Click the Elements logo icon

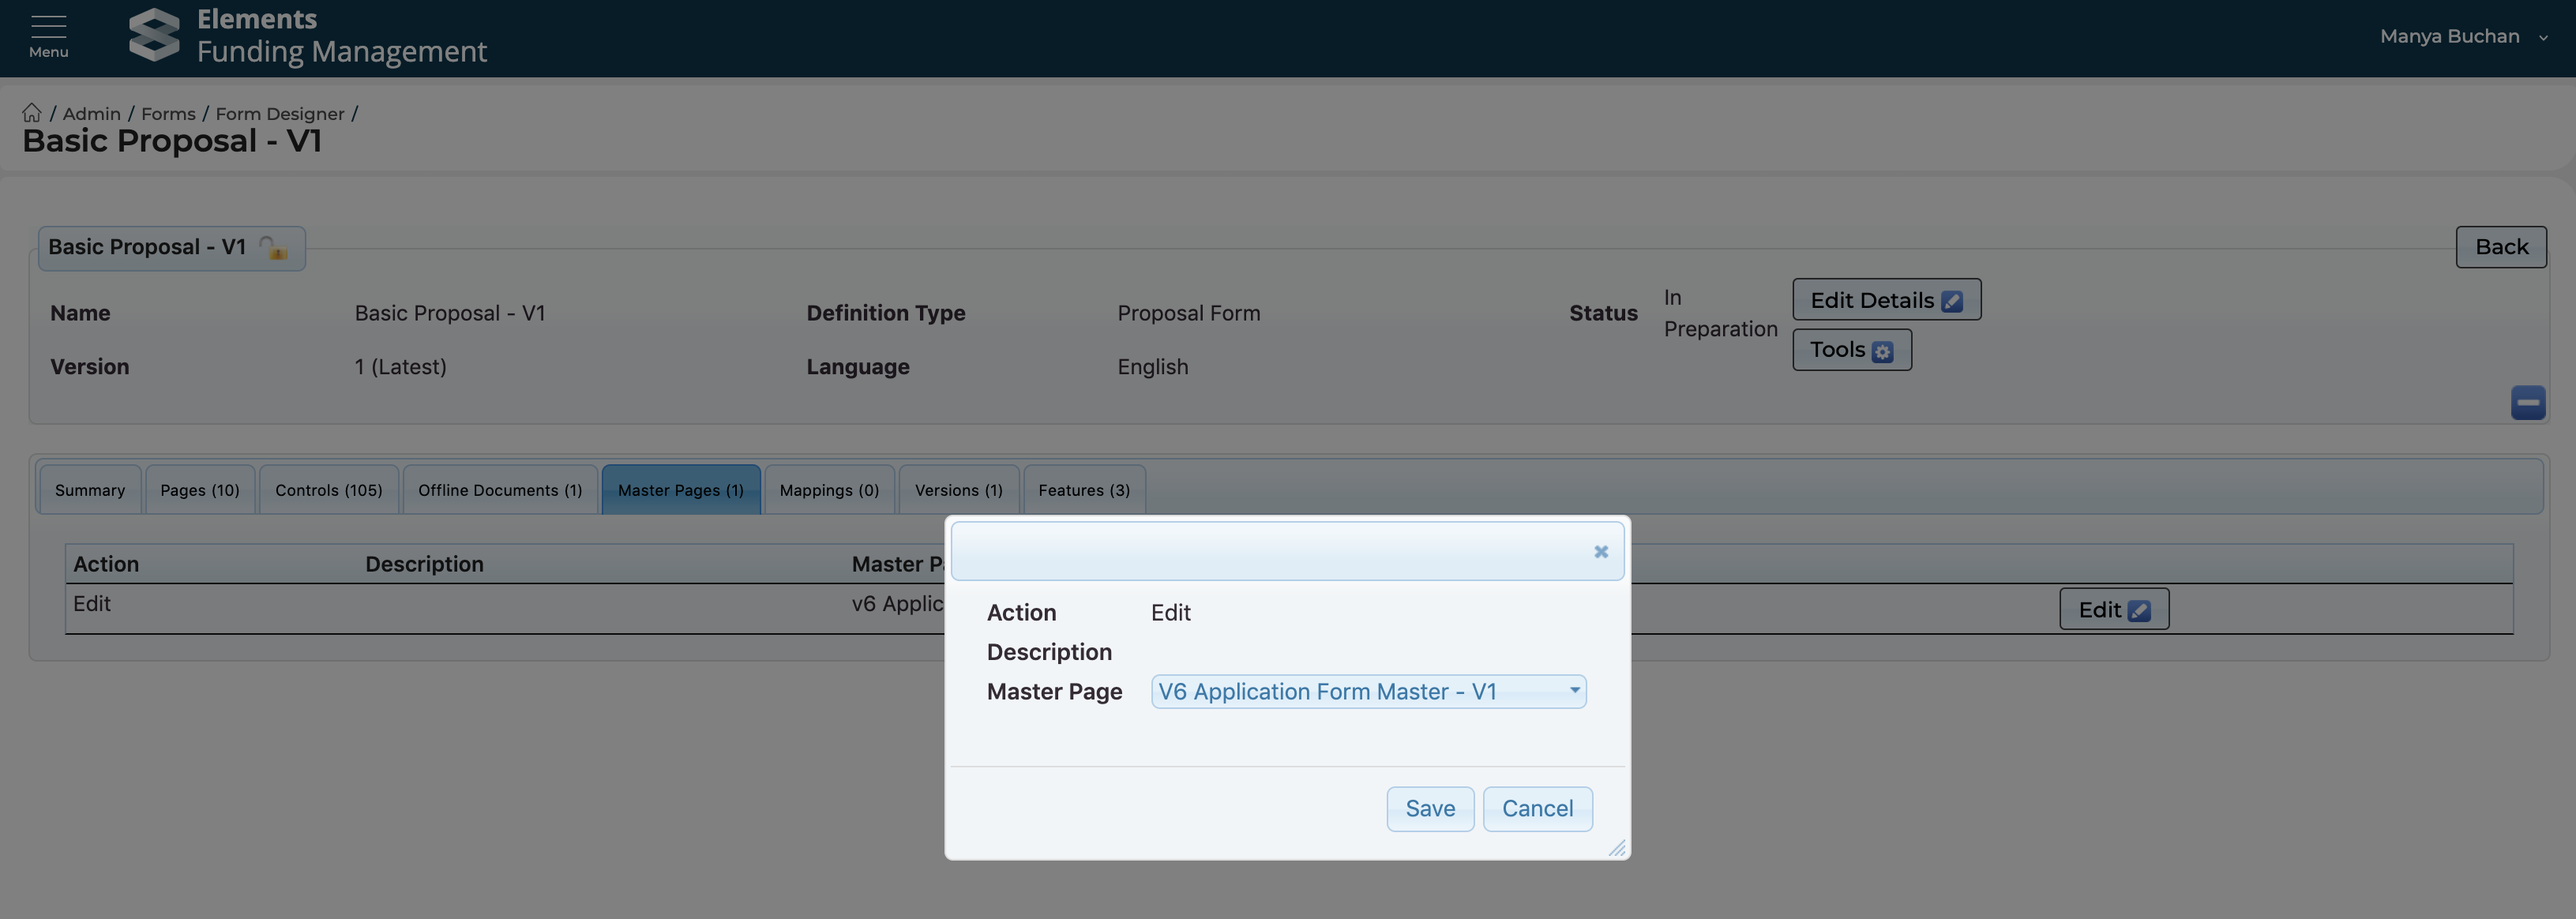click(154, 36)
